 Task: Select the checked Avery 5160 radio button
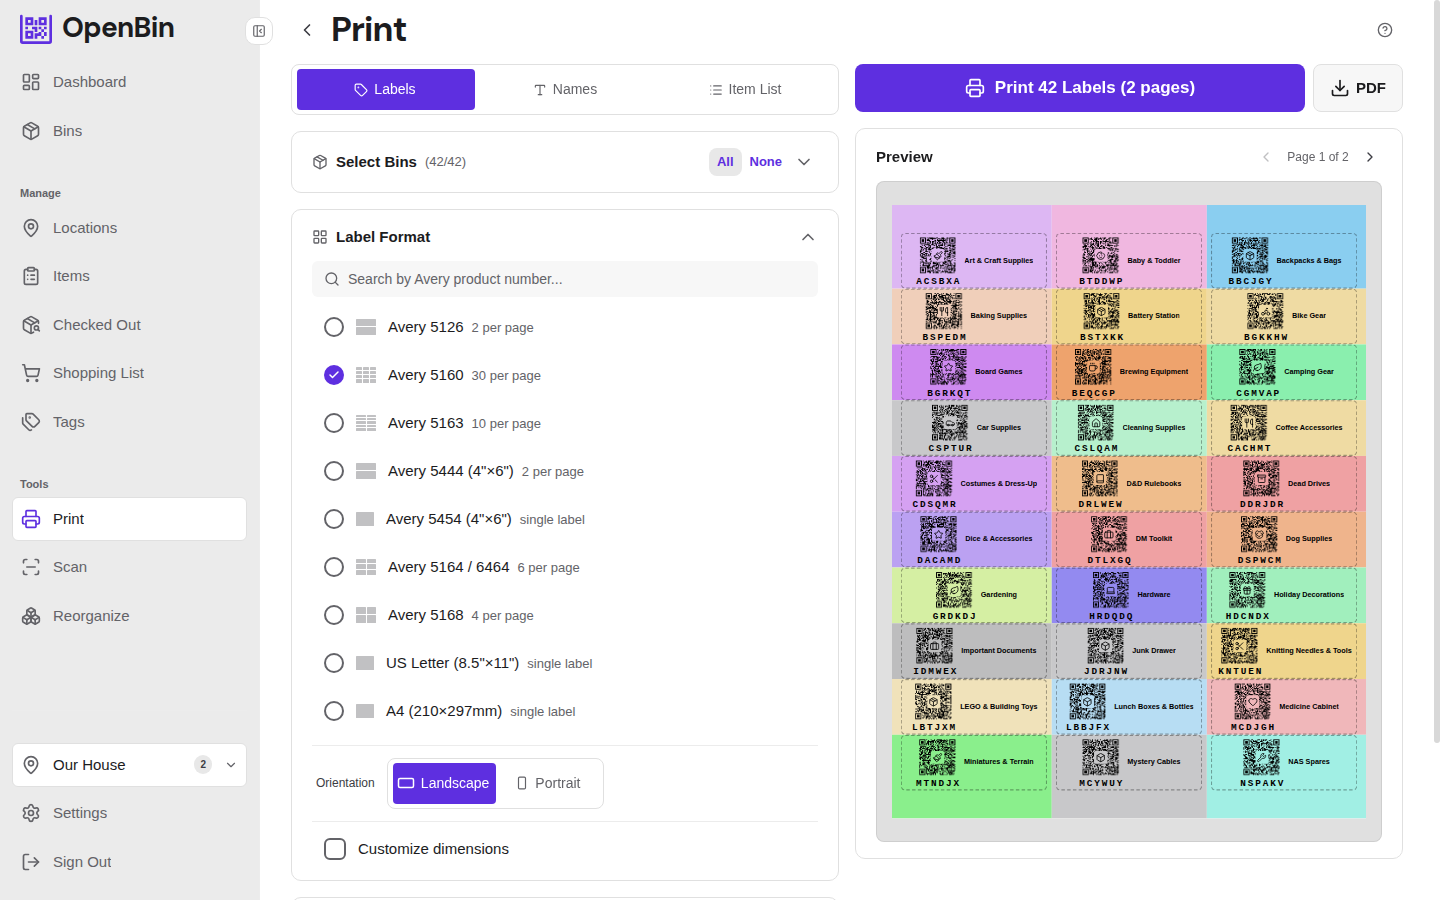point(334,375)
